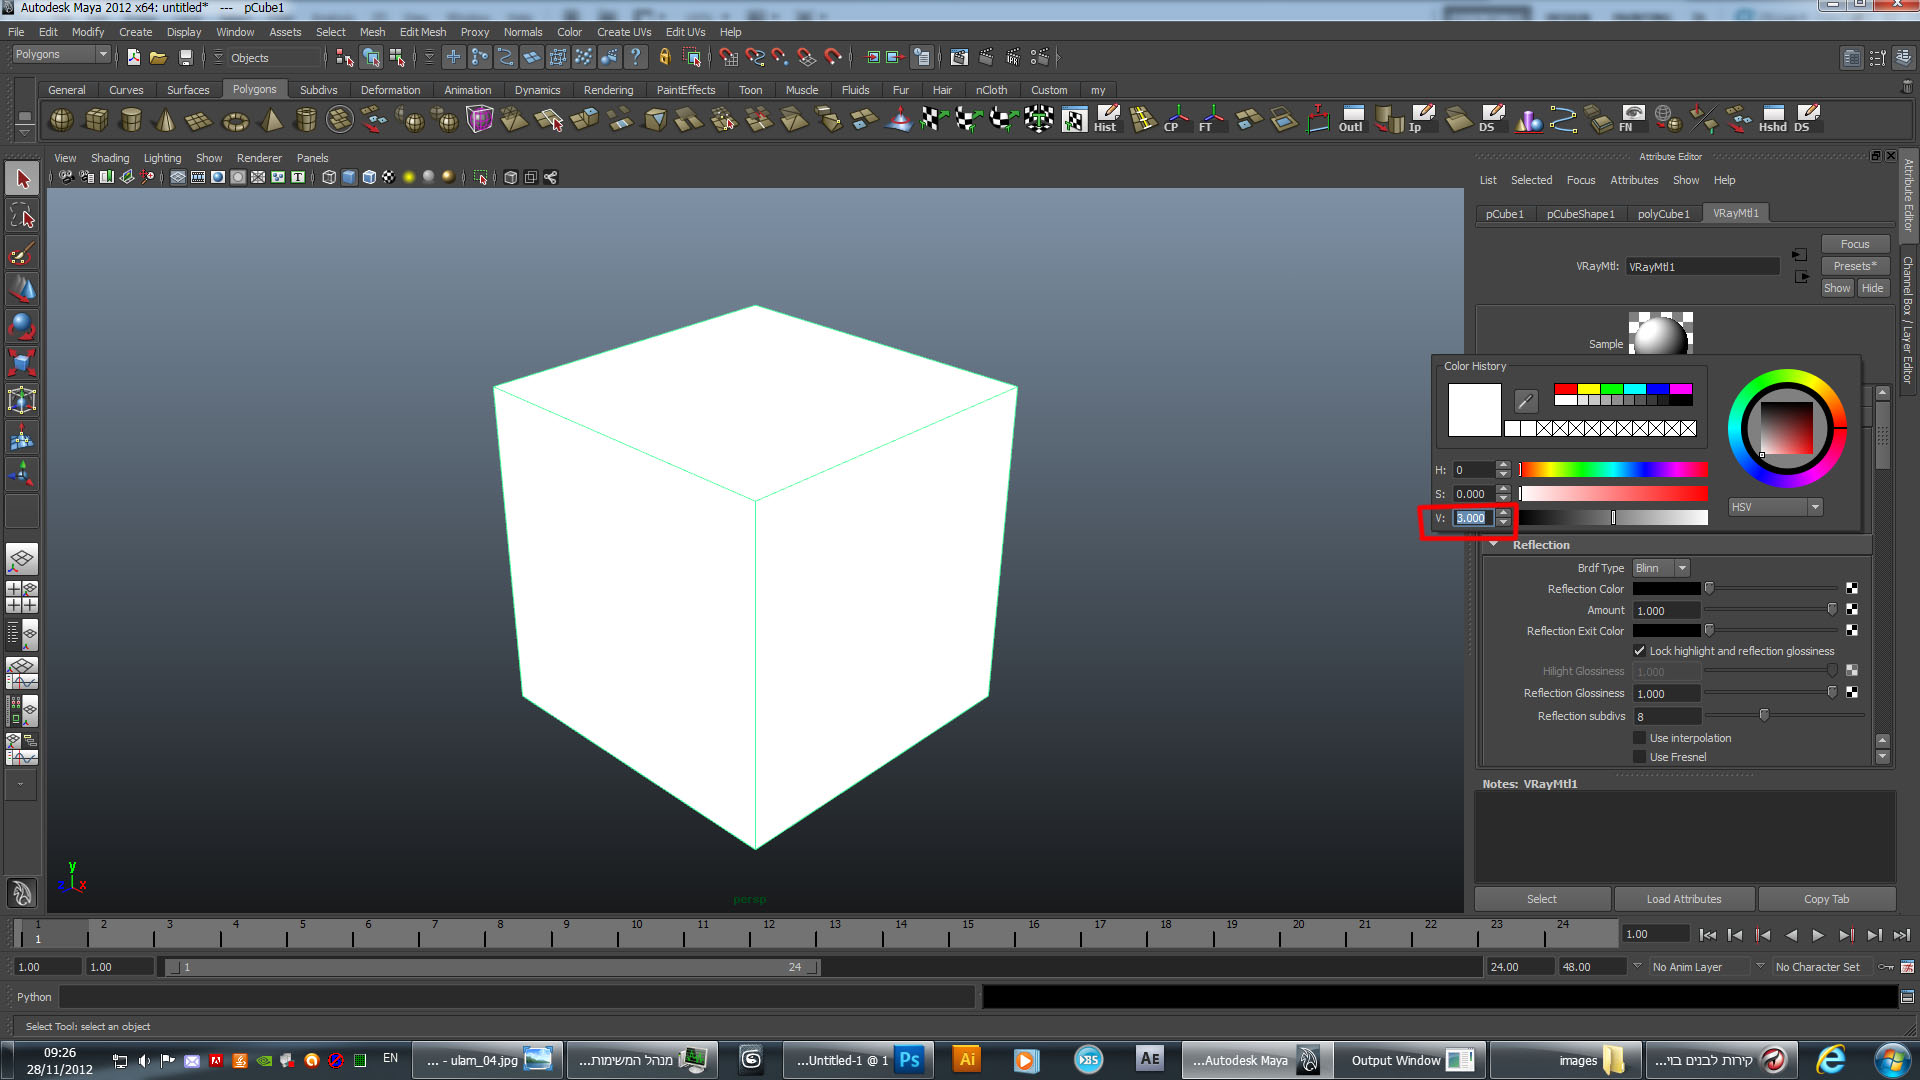Select the polygon sphere shelf icon
This screenshot has width=1920, height=1080.
click(61, 120)
